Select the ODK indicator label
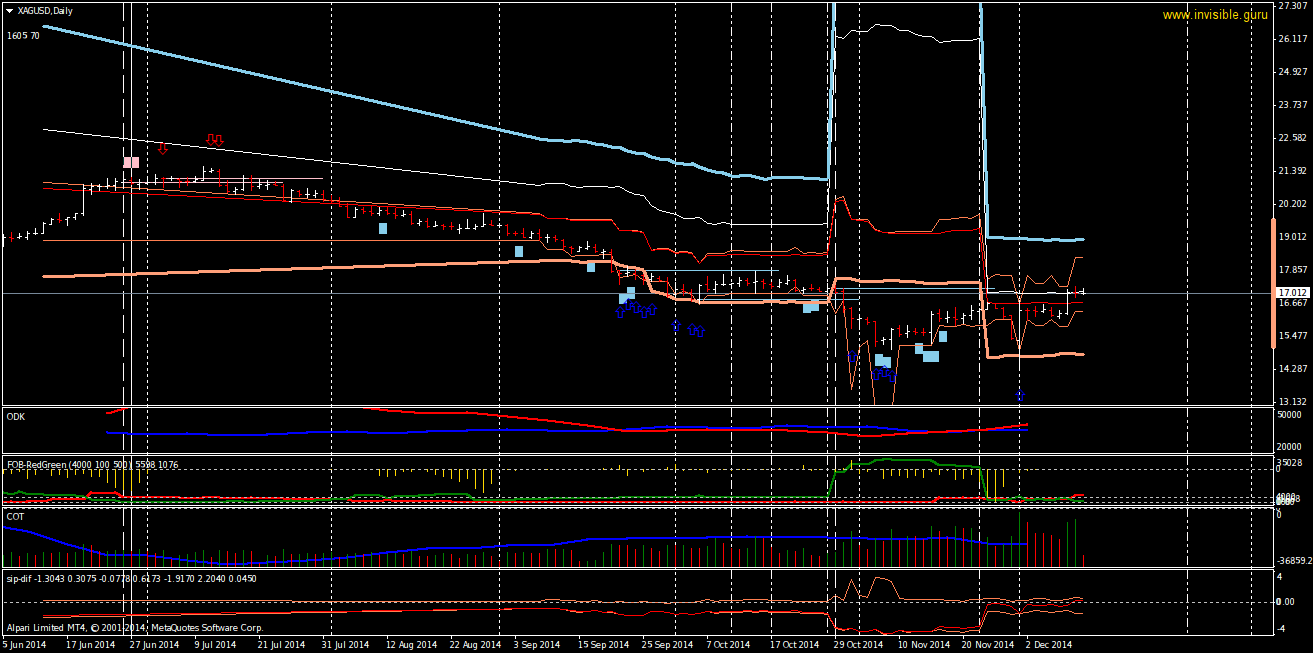Image resolution: width=1313 pixels, height=653 pixels. point(16,415)
